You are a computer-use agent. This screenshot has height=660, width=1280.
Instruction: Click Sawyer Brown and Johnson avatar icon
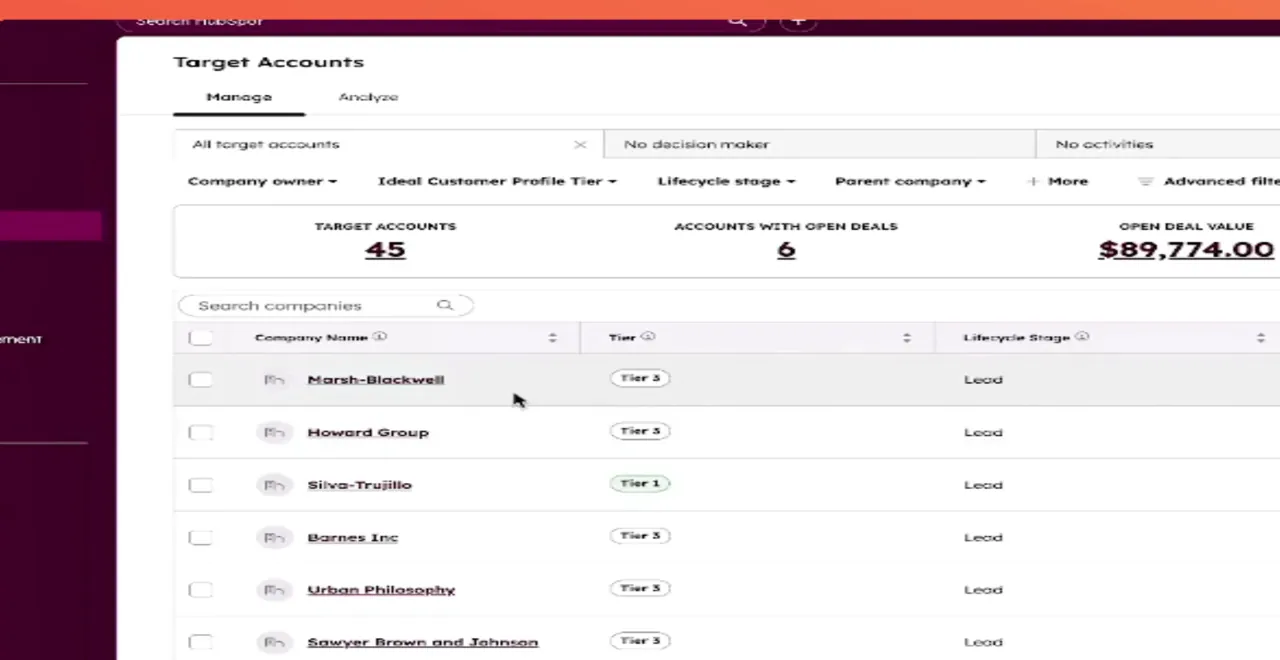[273, 642]
